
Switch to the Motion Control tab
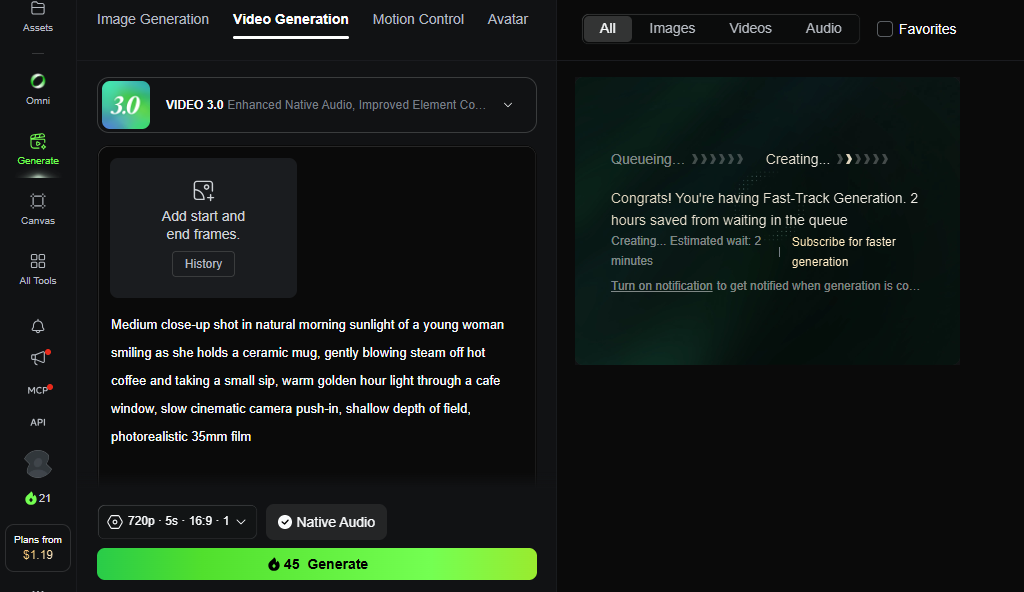(x=418, y=20)
